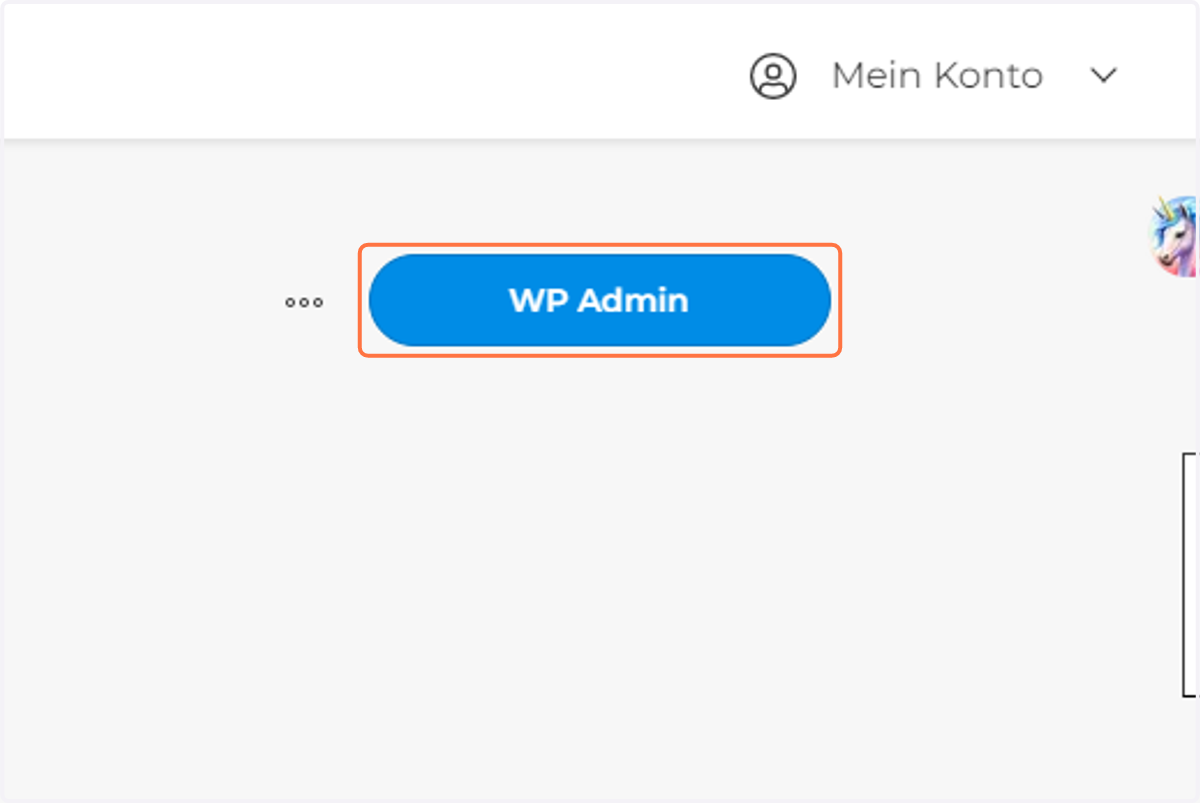1200x803 pixels.
Task: Open the Mein Konto menu
Action: point(937,76)
